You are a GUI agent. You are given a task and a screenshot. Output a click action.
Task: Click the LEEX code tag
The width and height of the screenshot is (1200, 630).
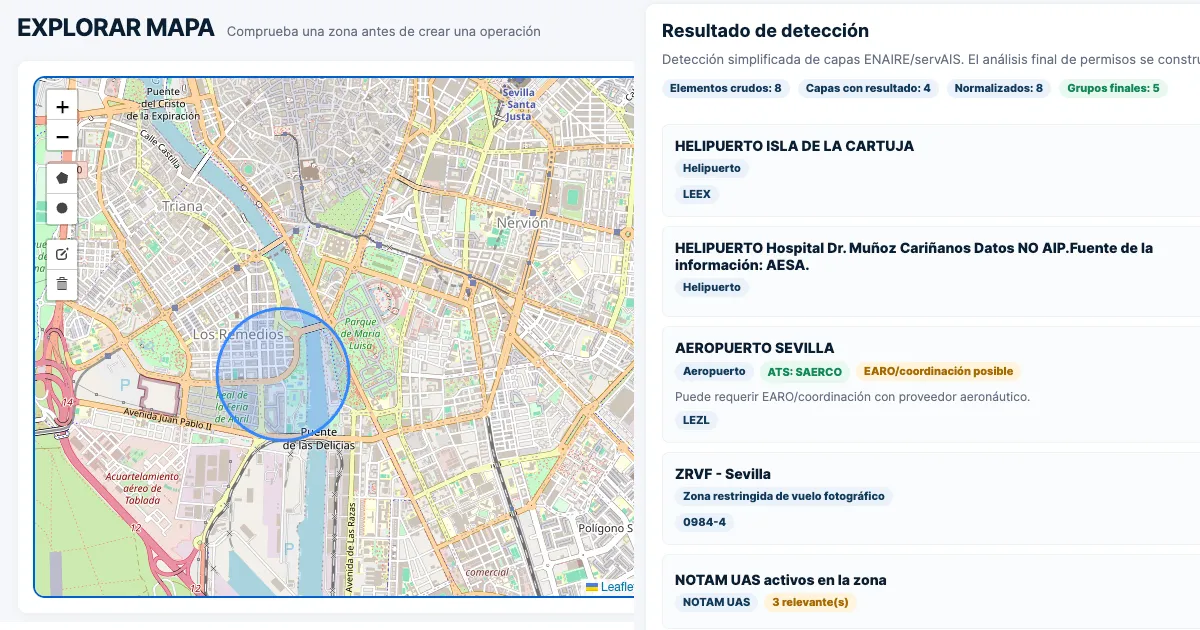(x=697, y=194)
